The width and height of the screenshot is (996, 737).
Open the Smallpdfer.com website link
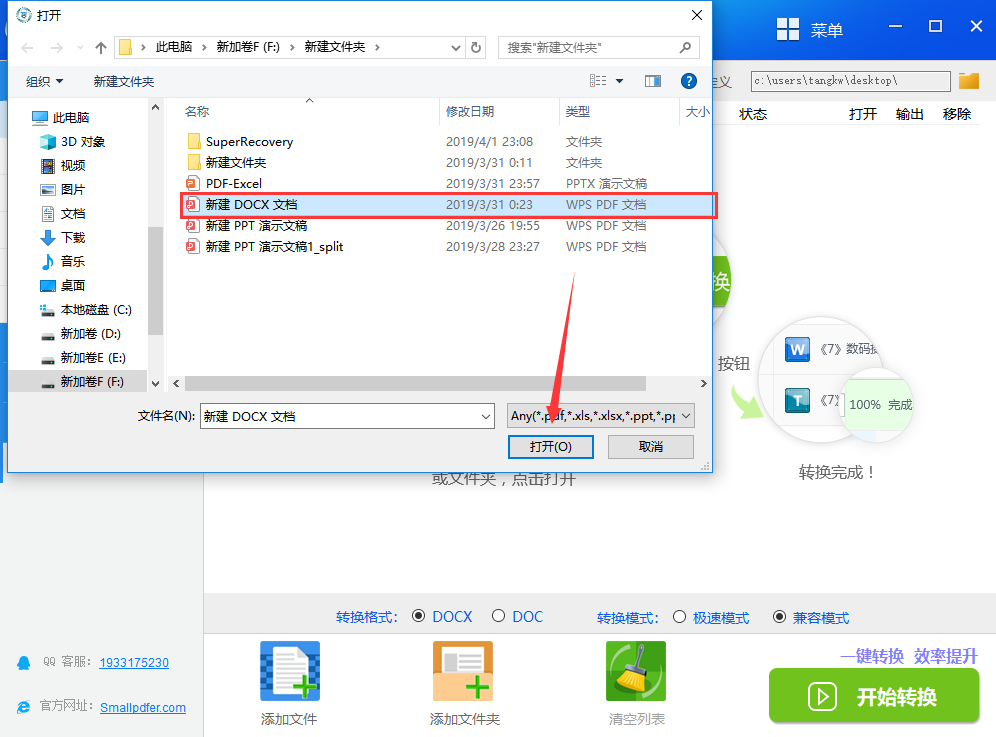(143, 708)
